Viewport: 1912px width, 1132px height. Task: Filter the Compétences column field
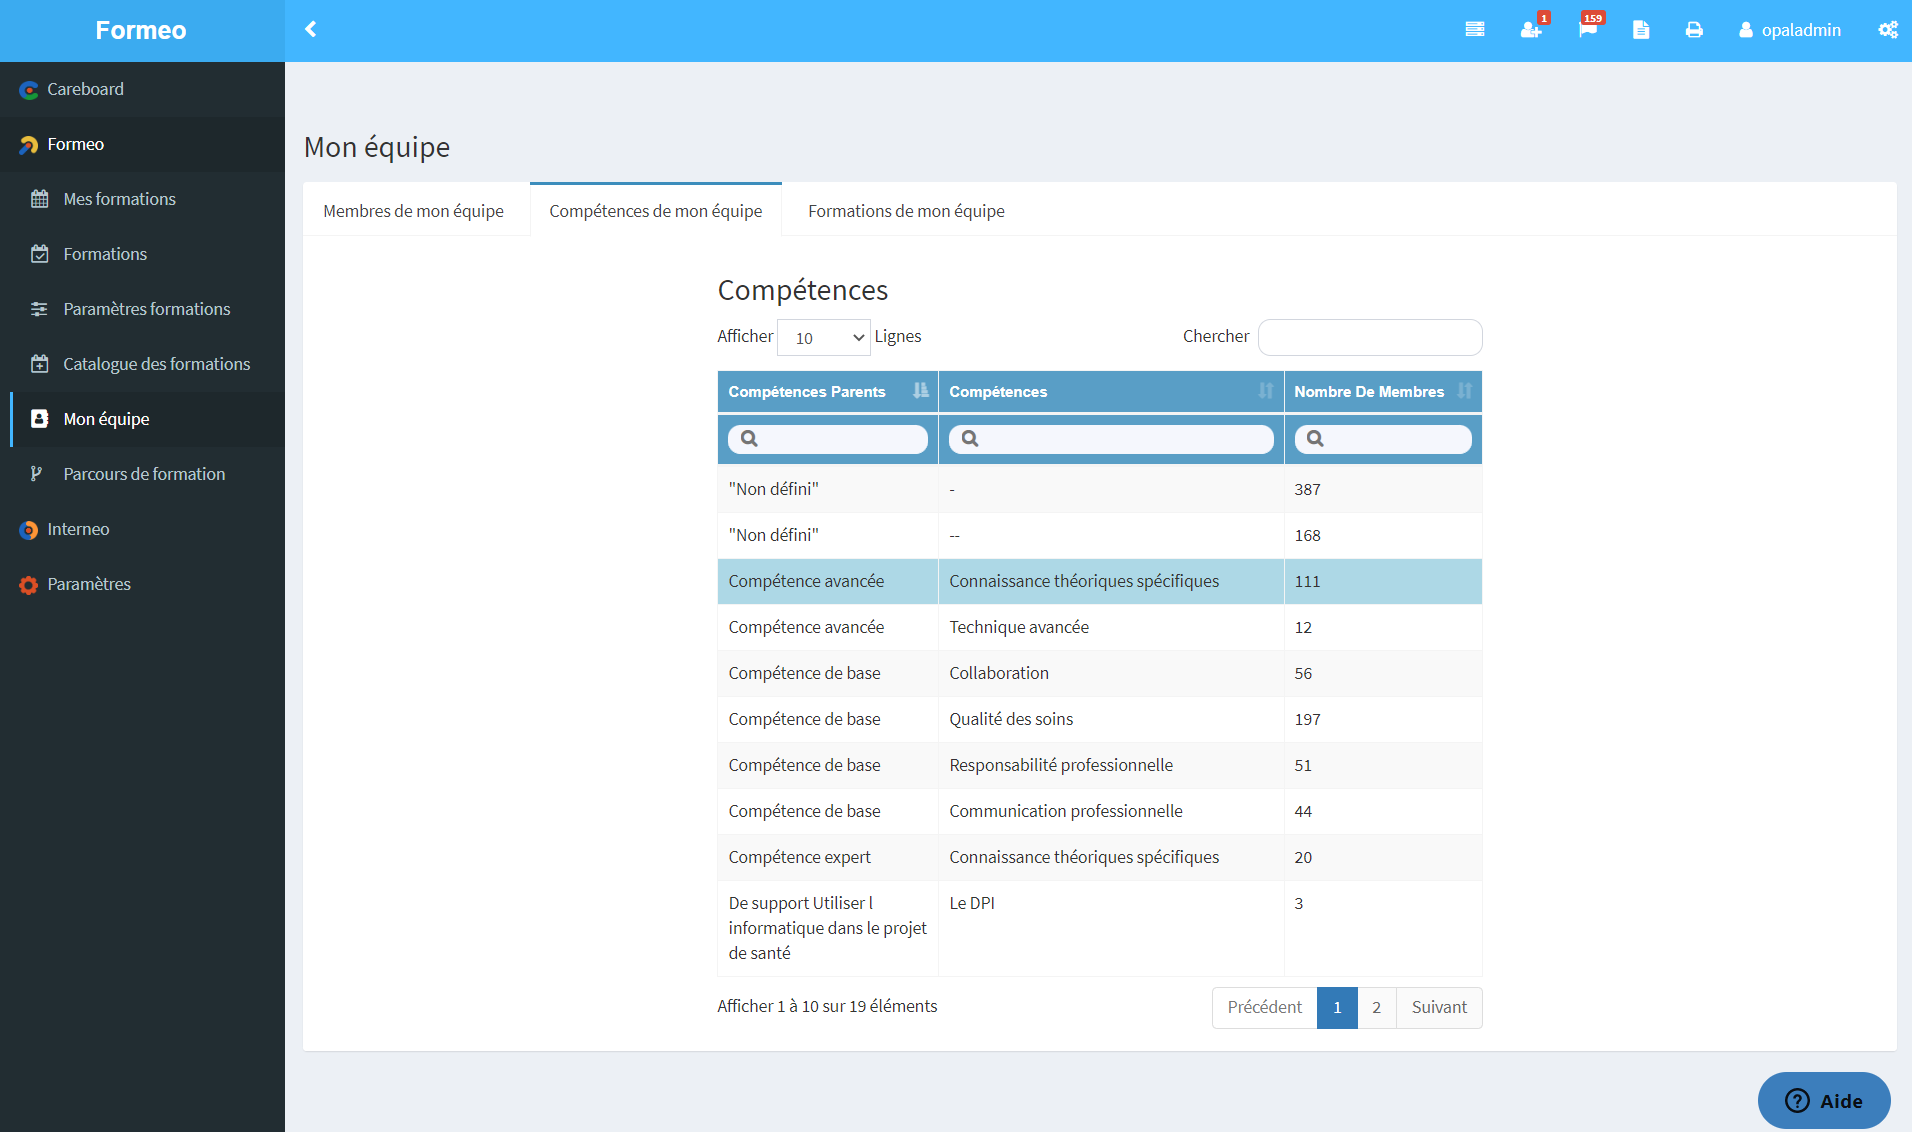coord(1111,439)
